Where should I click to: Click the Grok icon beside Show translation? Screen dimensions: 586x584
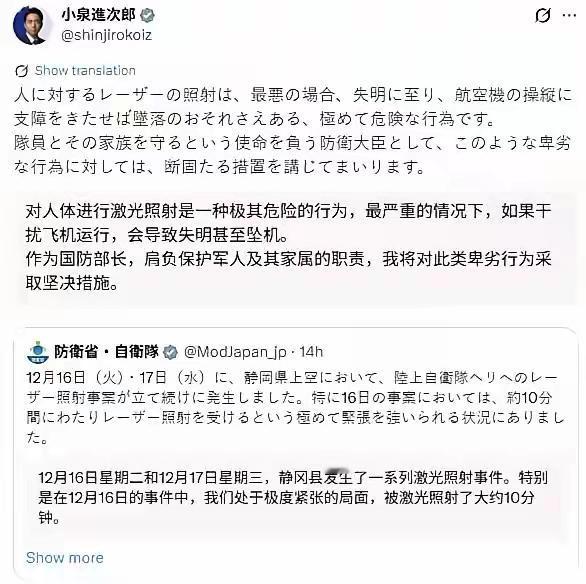22,71
